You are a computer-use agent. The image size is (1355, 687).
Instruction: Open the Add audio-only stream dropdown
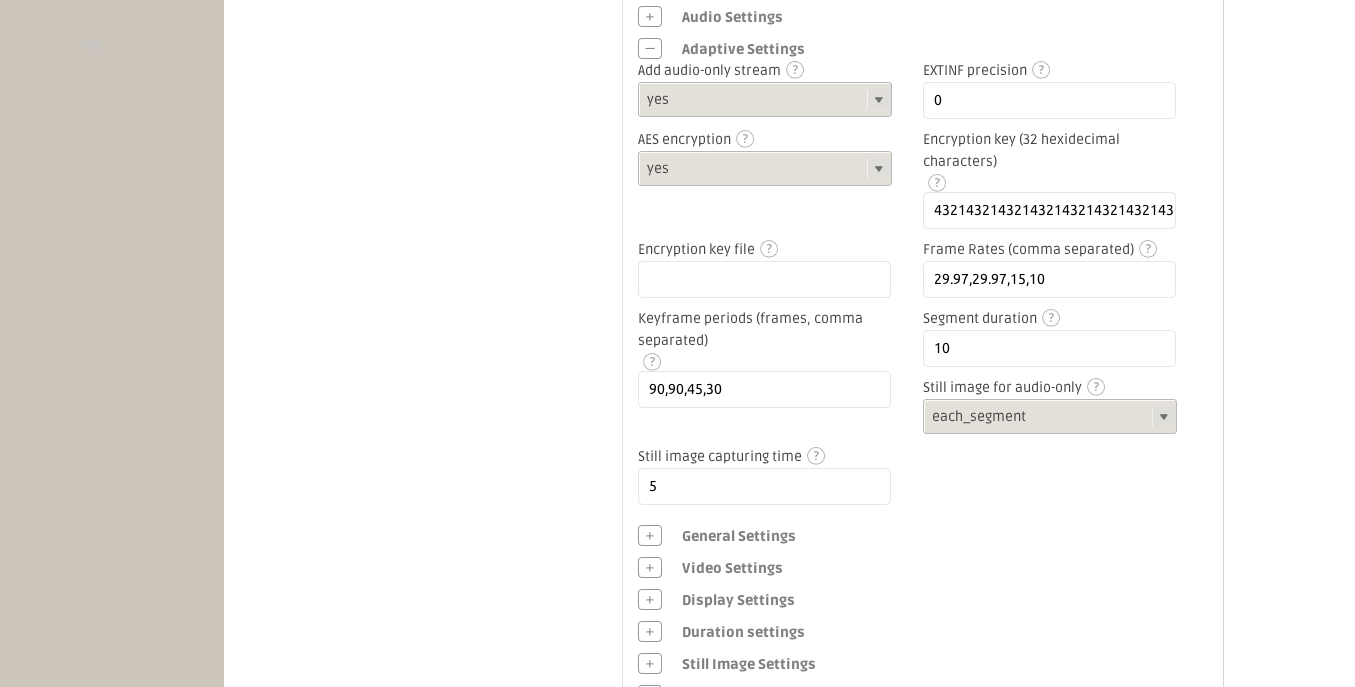point(765,100)
